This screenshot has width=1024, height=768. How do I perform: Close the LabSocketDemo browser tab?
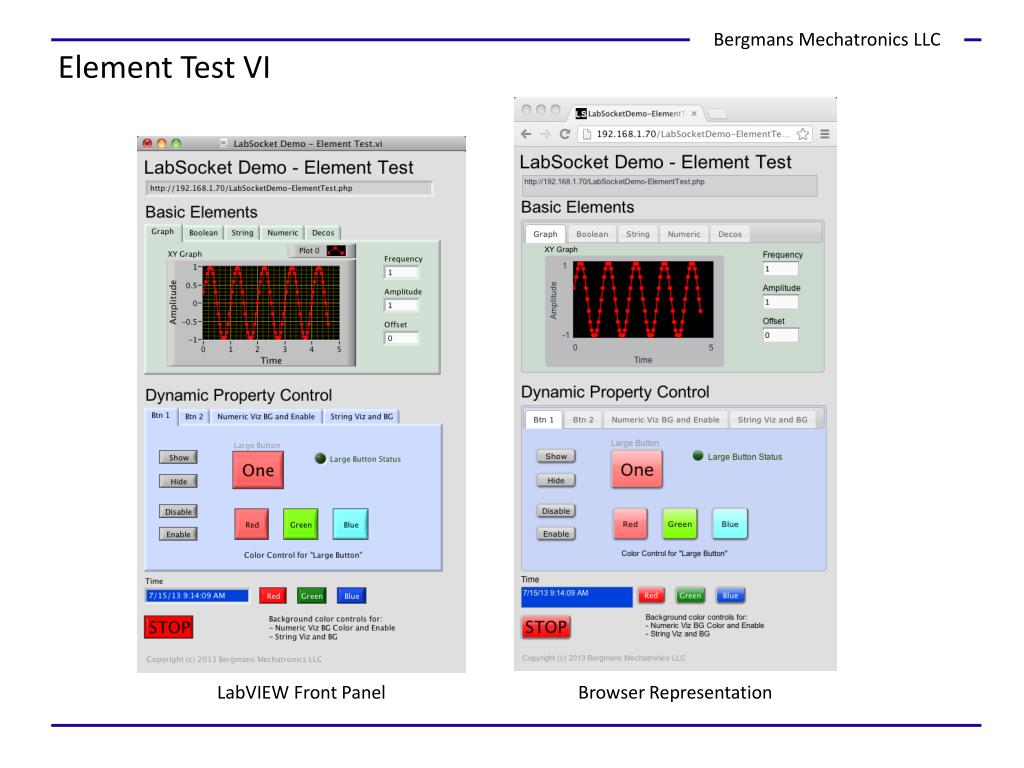click(x=694, y=114)
